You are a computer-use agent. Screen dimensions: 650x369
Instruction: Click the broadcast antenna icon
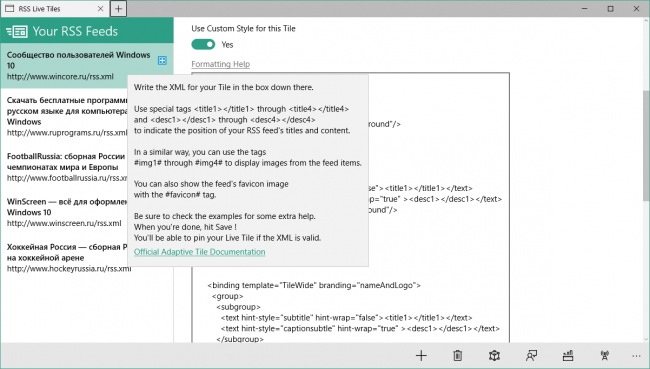click(604, 355)
